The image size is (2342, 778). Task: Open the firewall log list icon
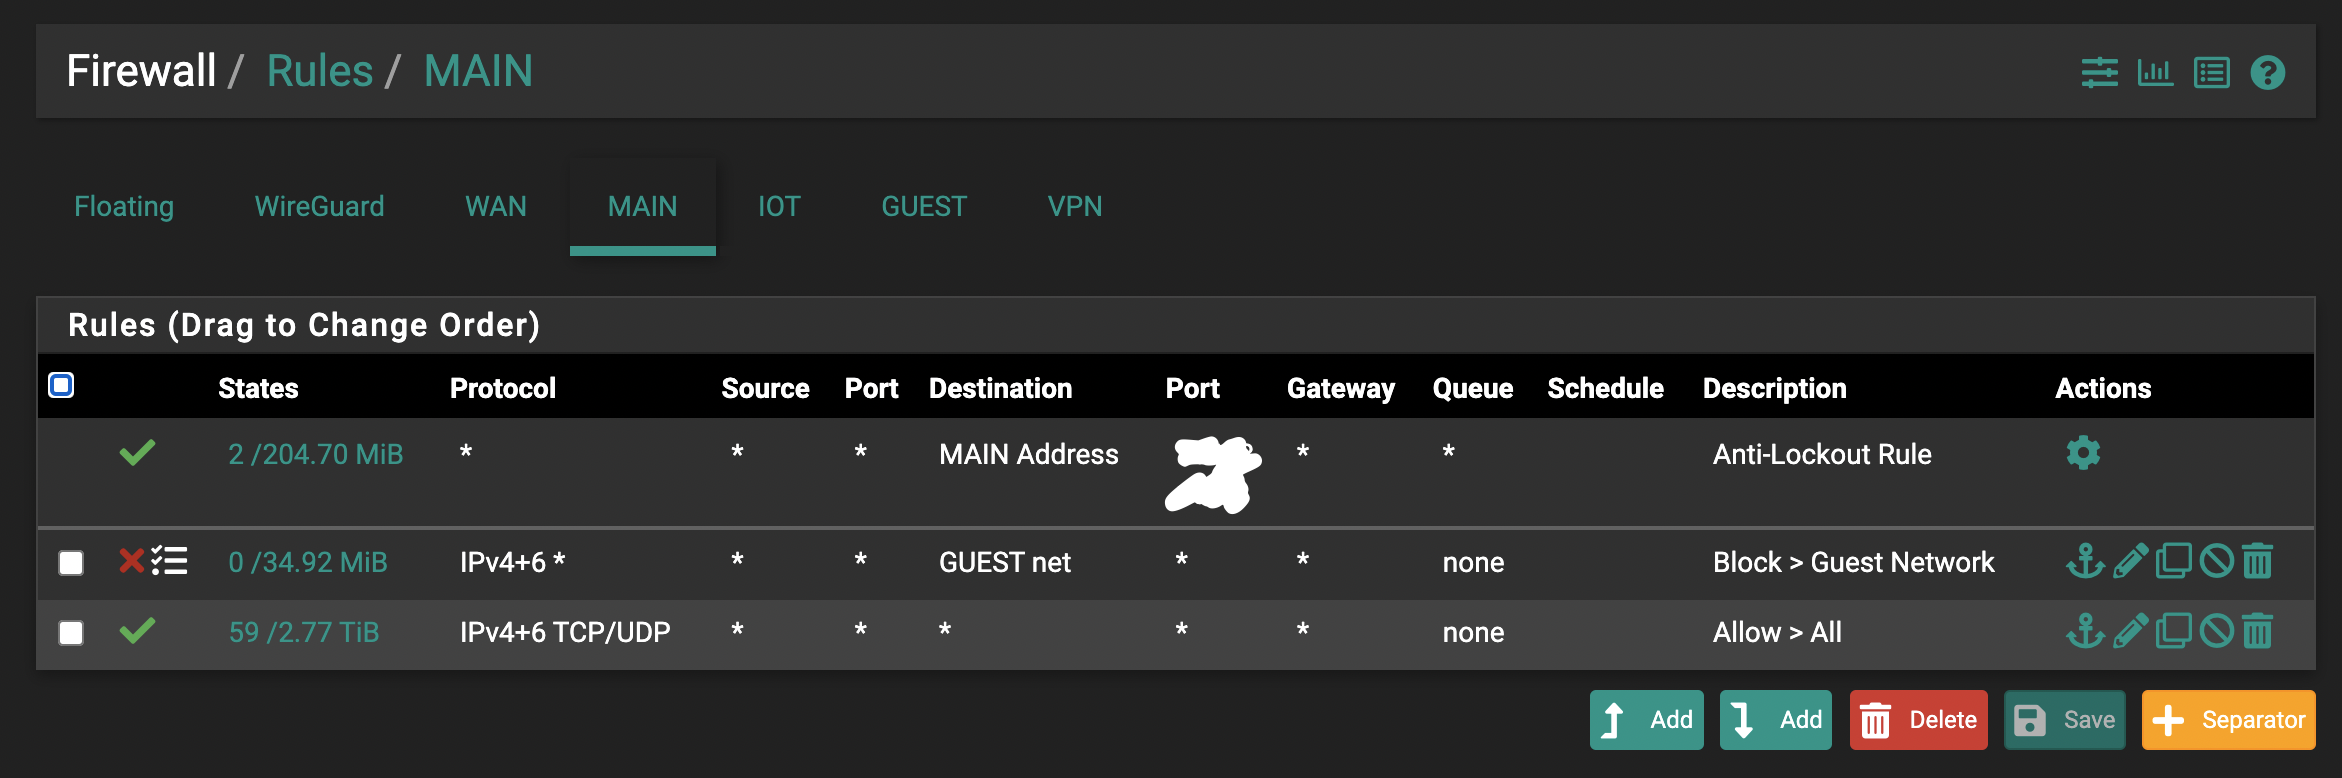tap(2211, 73)
